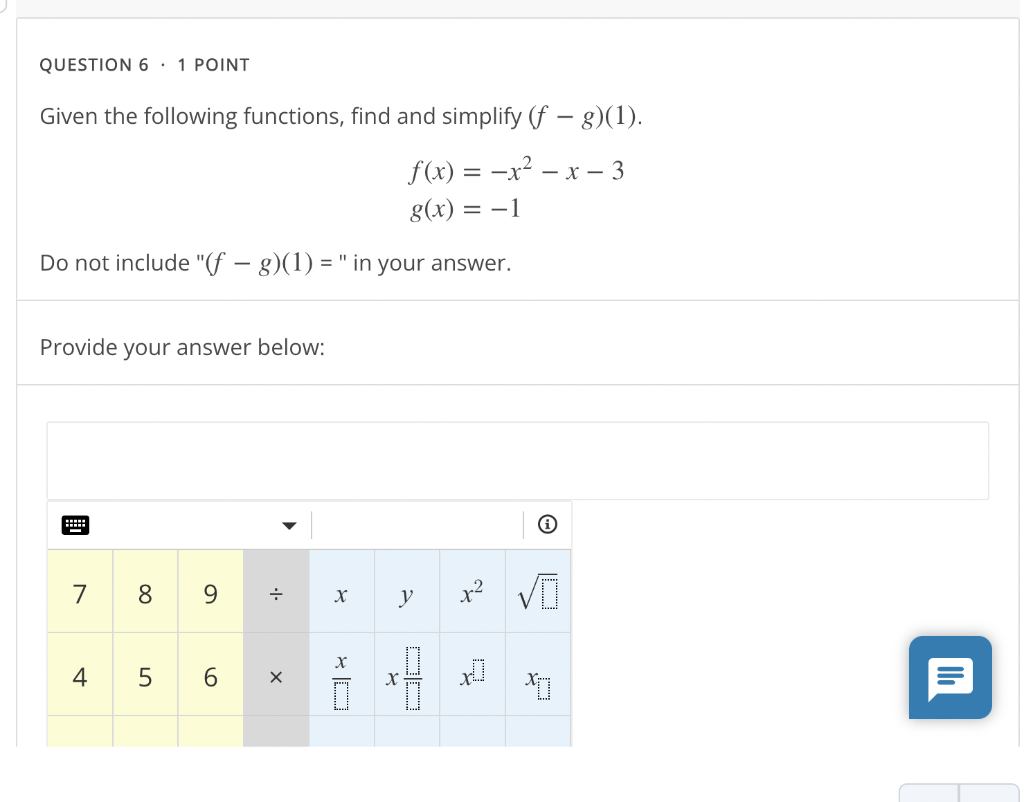Tap the number 8 key
This screenshot has height=802, width=1024.
145,592
